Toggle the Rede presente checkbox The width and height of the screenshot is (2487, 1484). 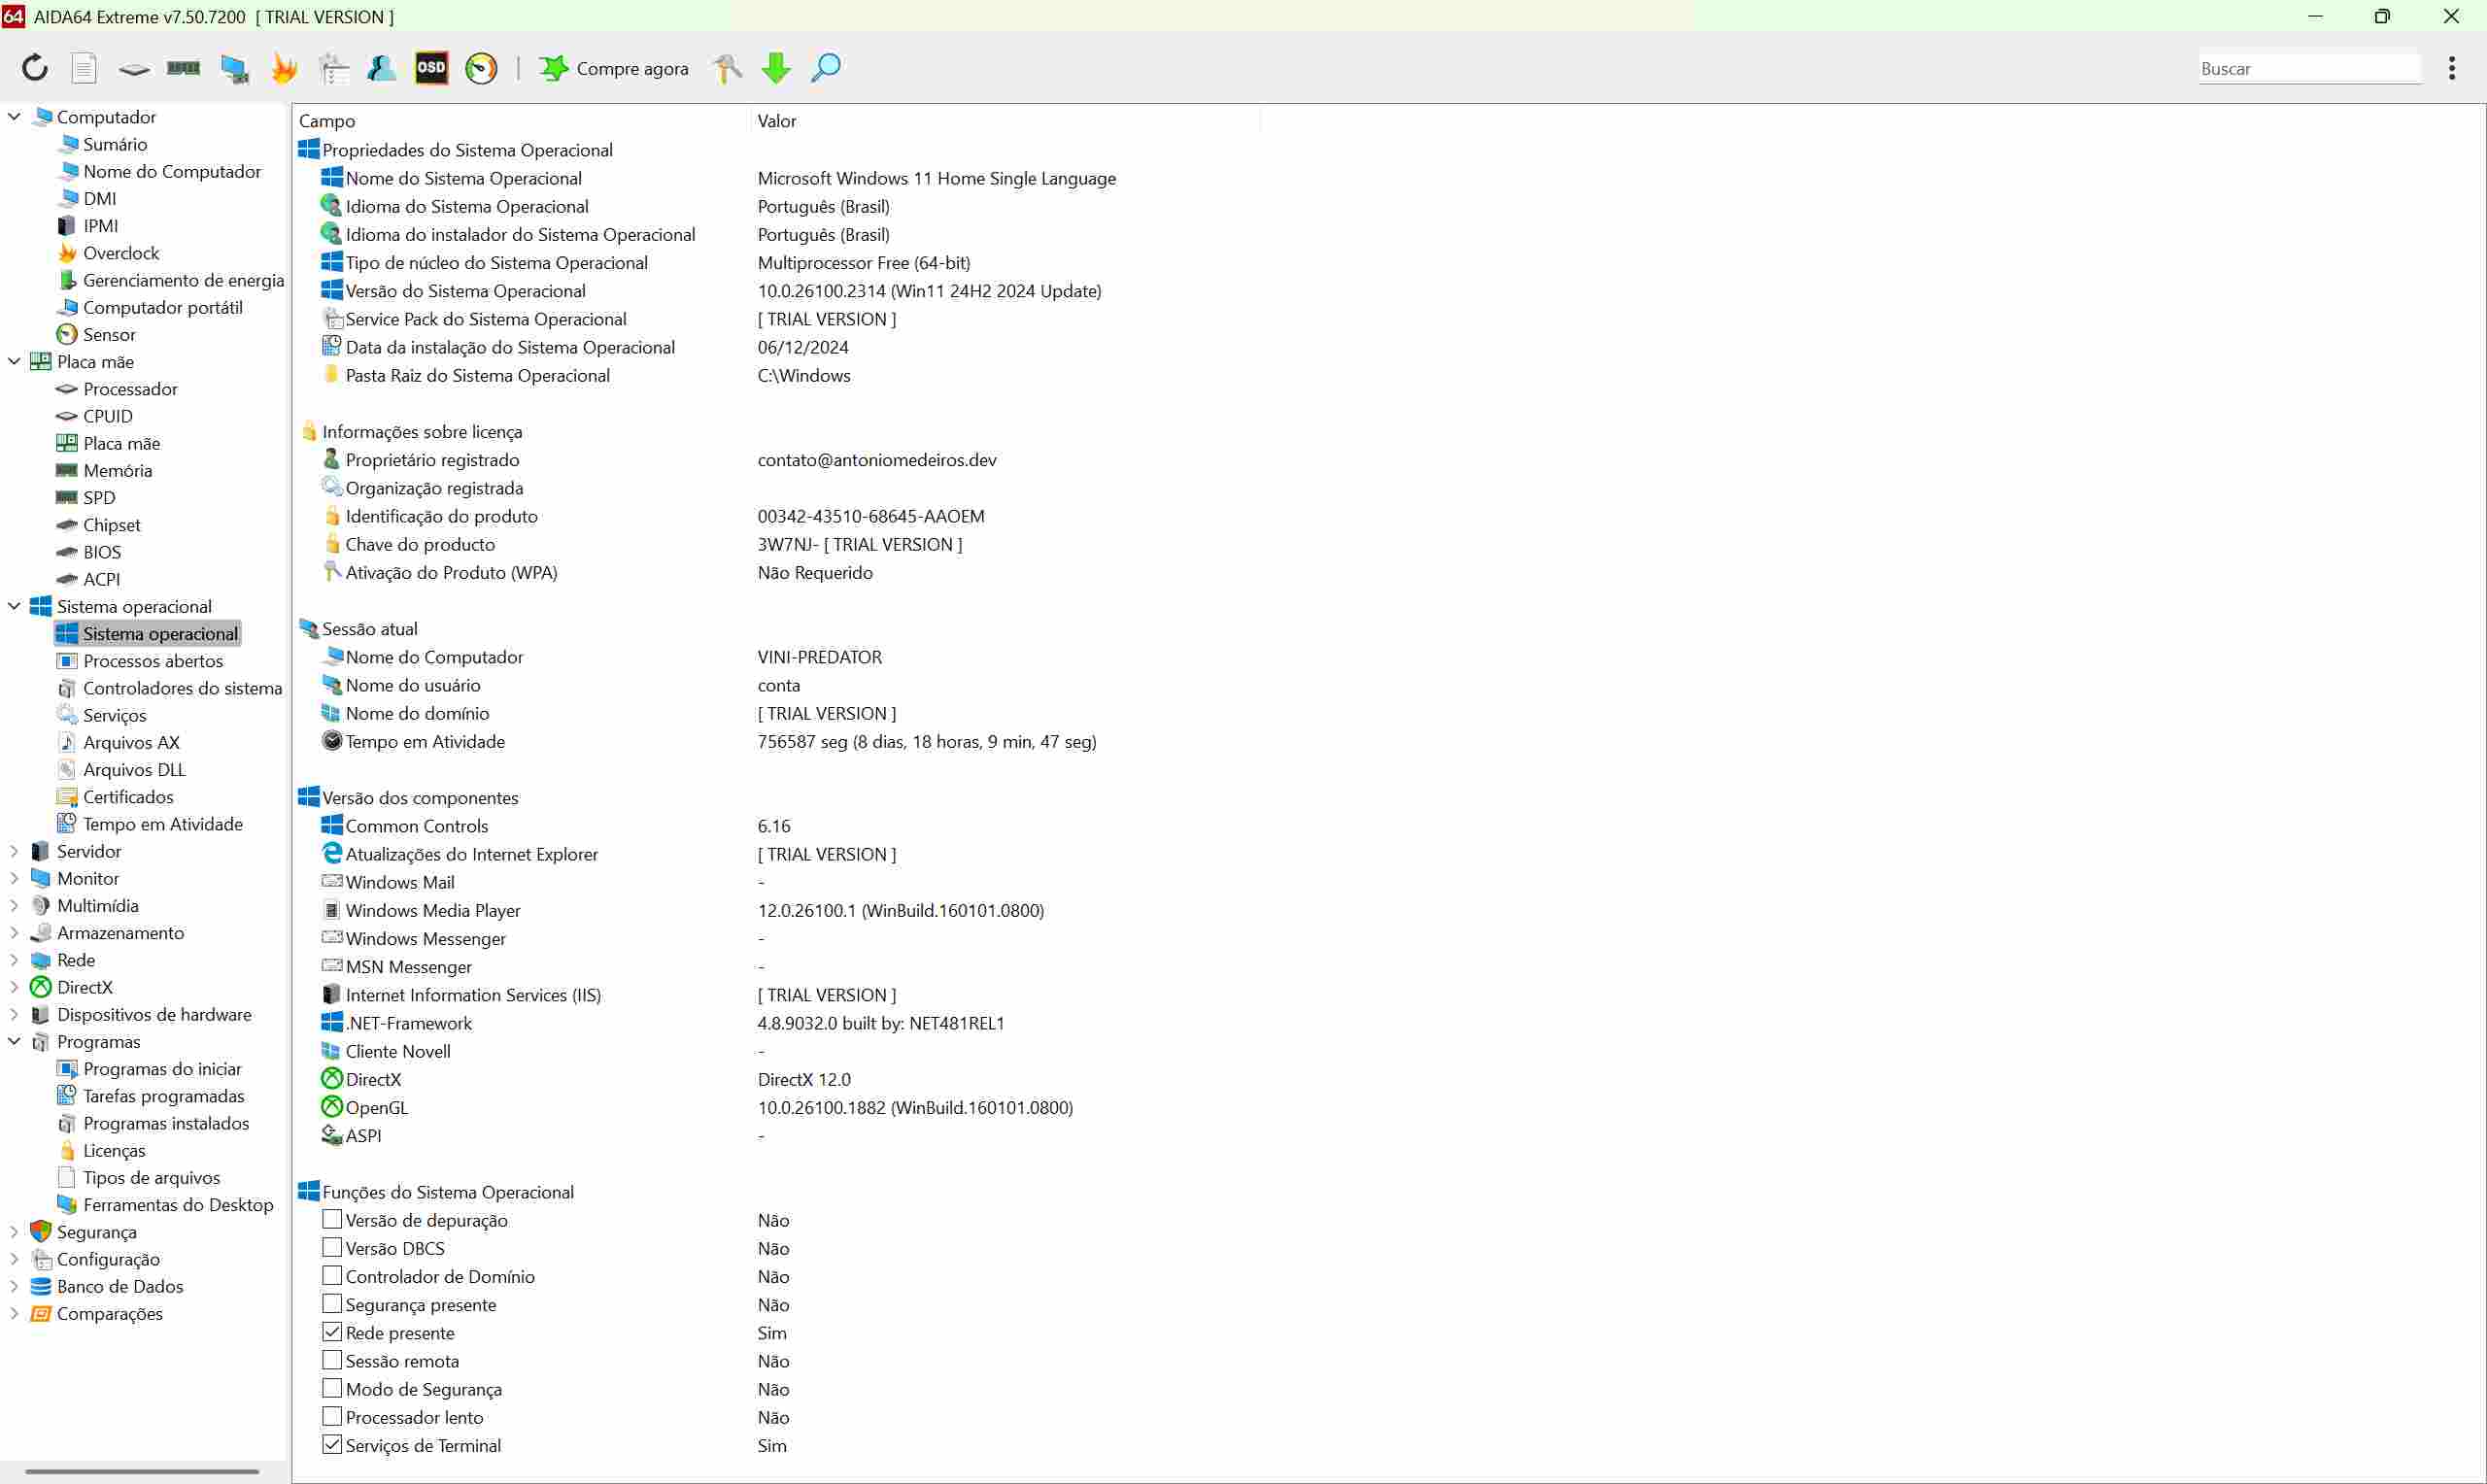pyautogui.click(x=332, y=1332)
